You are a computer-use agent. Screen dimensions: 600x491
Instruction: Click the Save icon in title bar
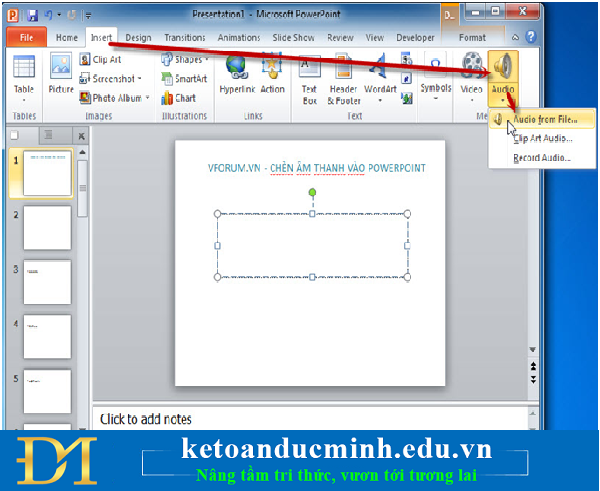tap(33, 15)
